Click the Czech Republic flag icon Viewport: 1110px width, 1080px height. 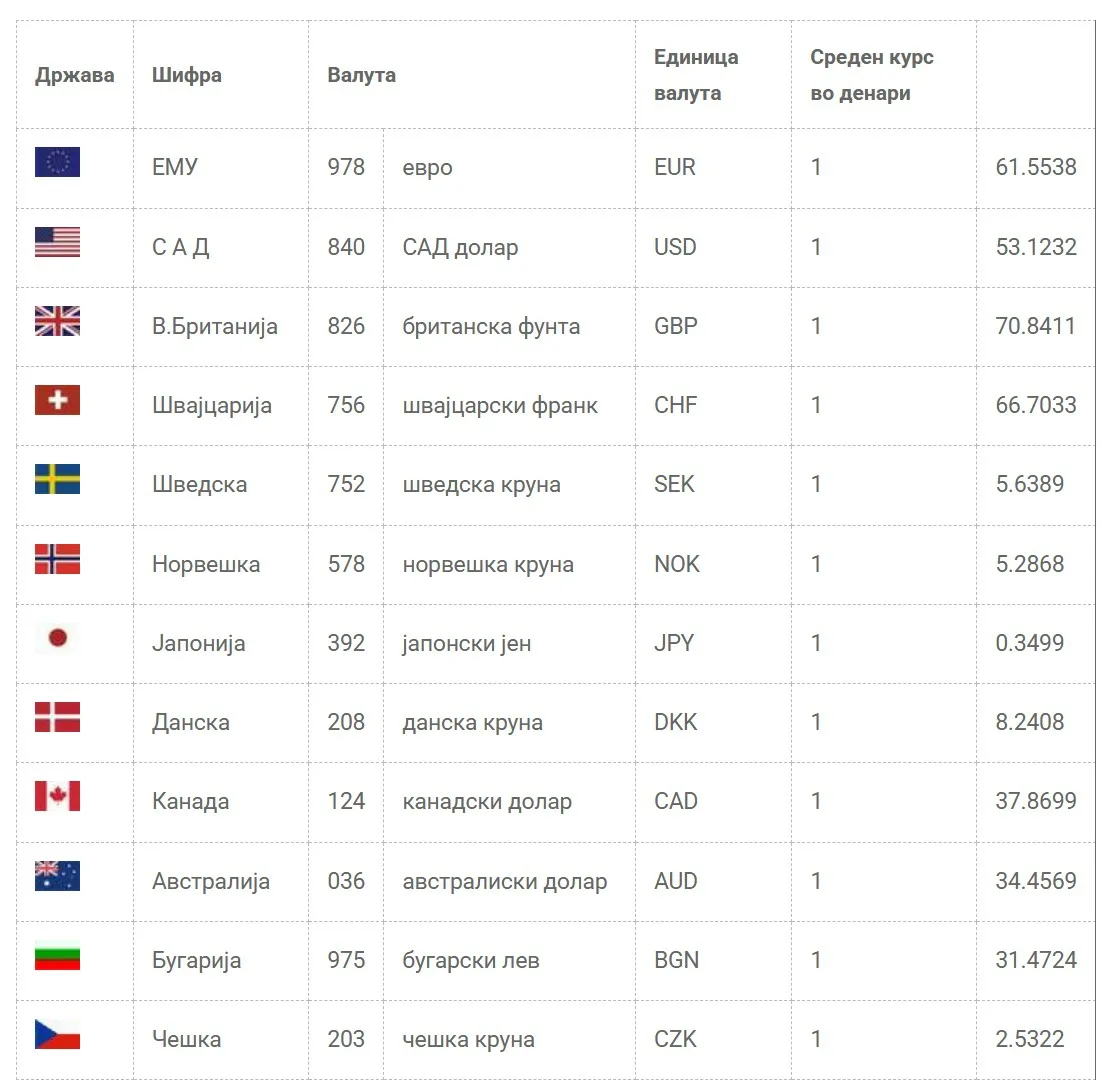(x=57, y=1035)
